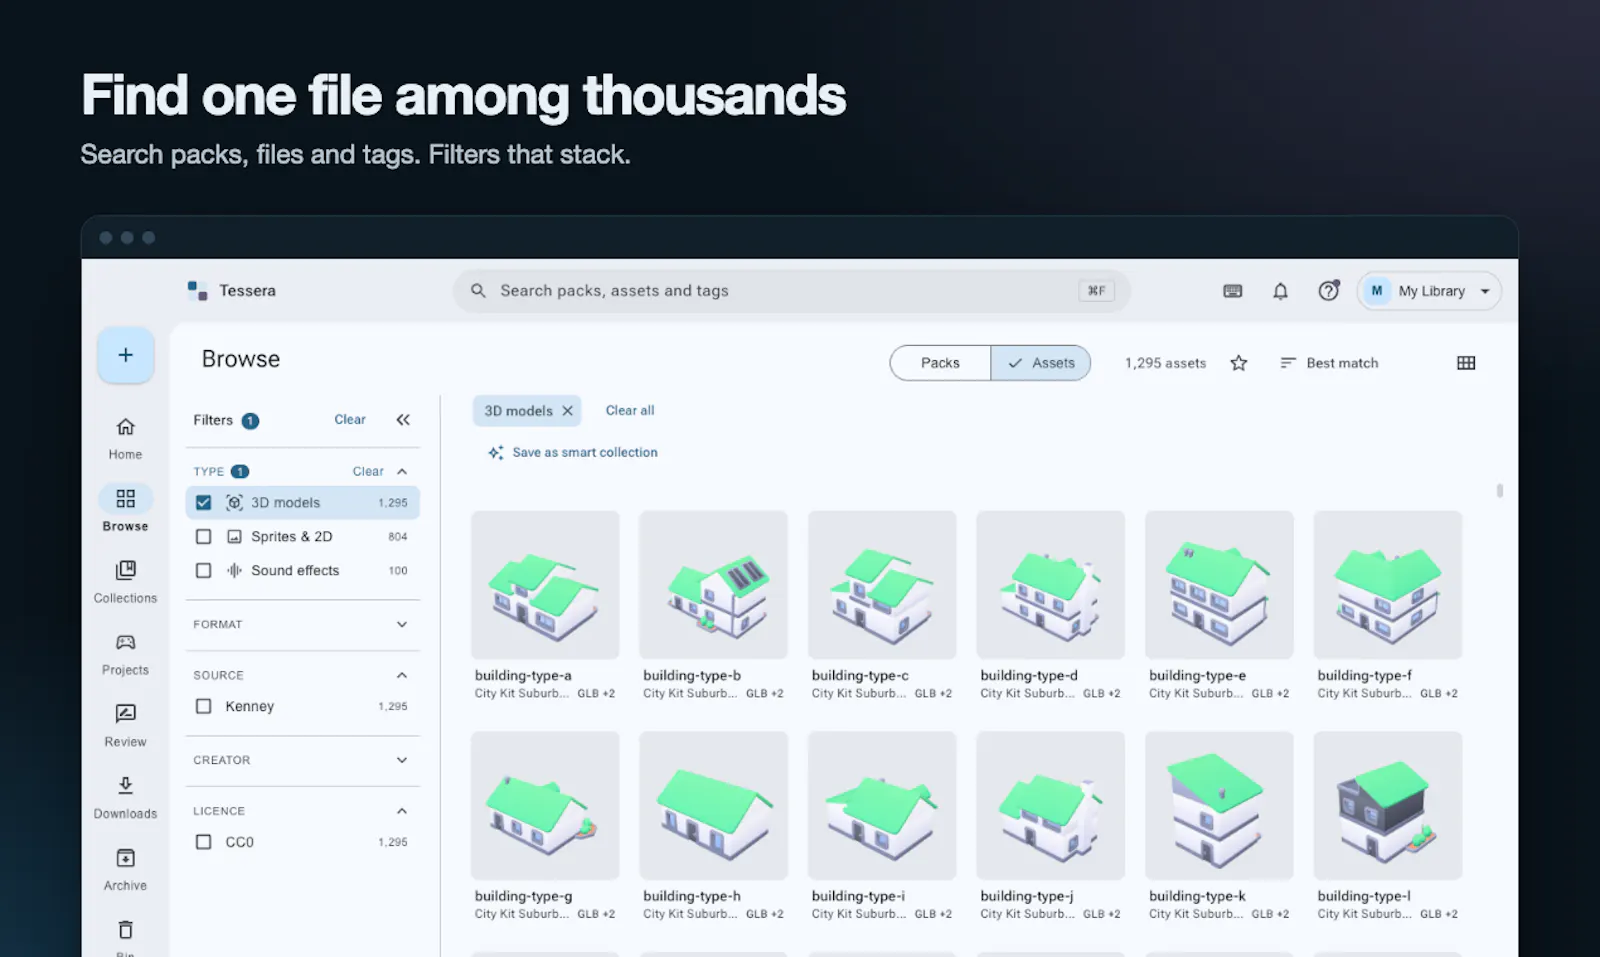This screenshot has height=957, width=1600.
Task: Click Clear in the TYPE section
Action: (368, 471)
